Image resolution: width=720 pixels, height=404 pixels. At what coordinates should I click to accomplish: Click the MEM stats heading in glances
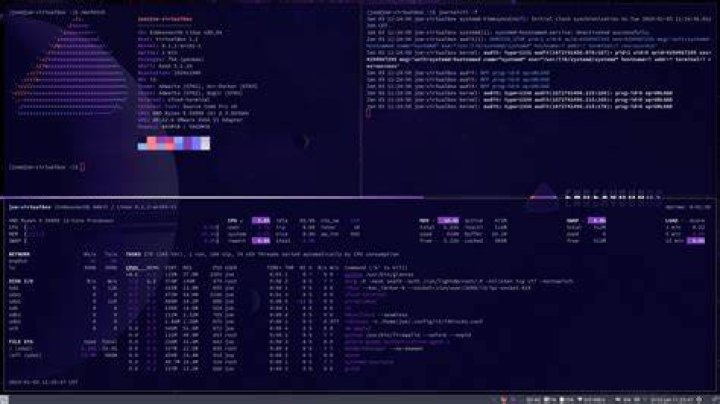[424, 221]
